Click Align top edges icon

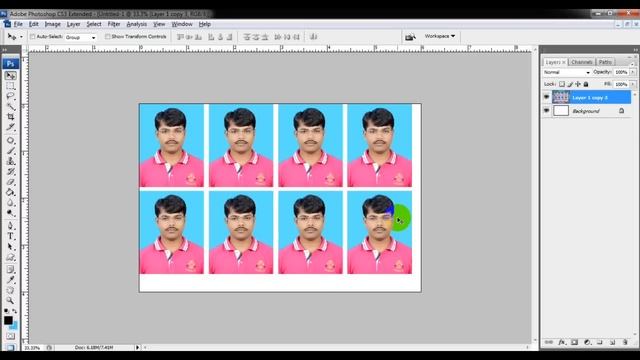(180, 37)
